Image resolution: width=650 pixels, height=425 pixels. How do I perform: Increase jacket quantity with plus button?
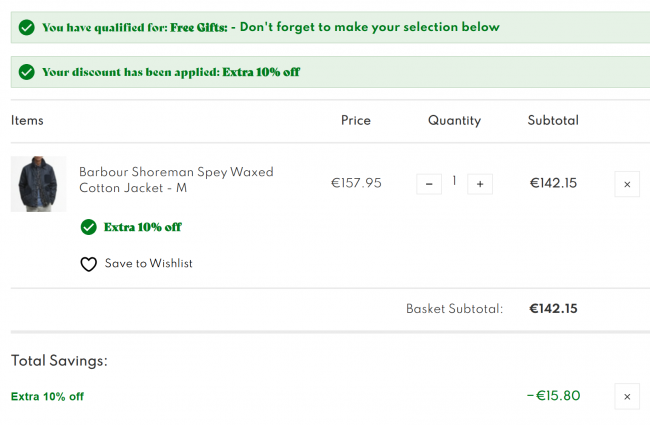(480, 184)
